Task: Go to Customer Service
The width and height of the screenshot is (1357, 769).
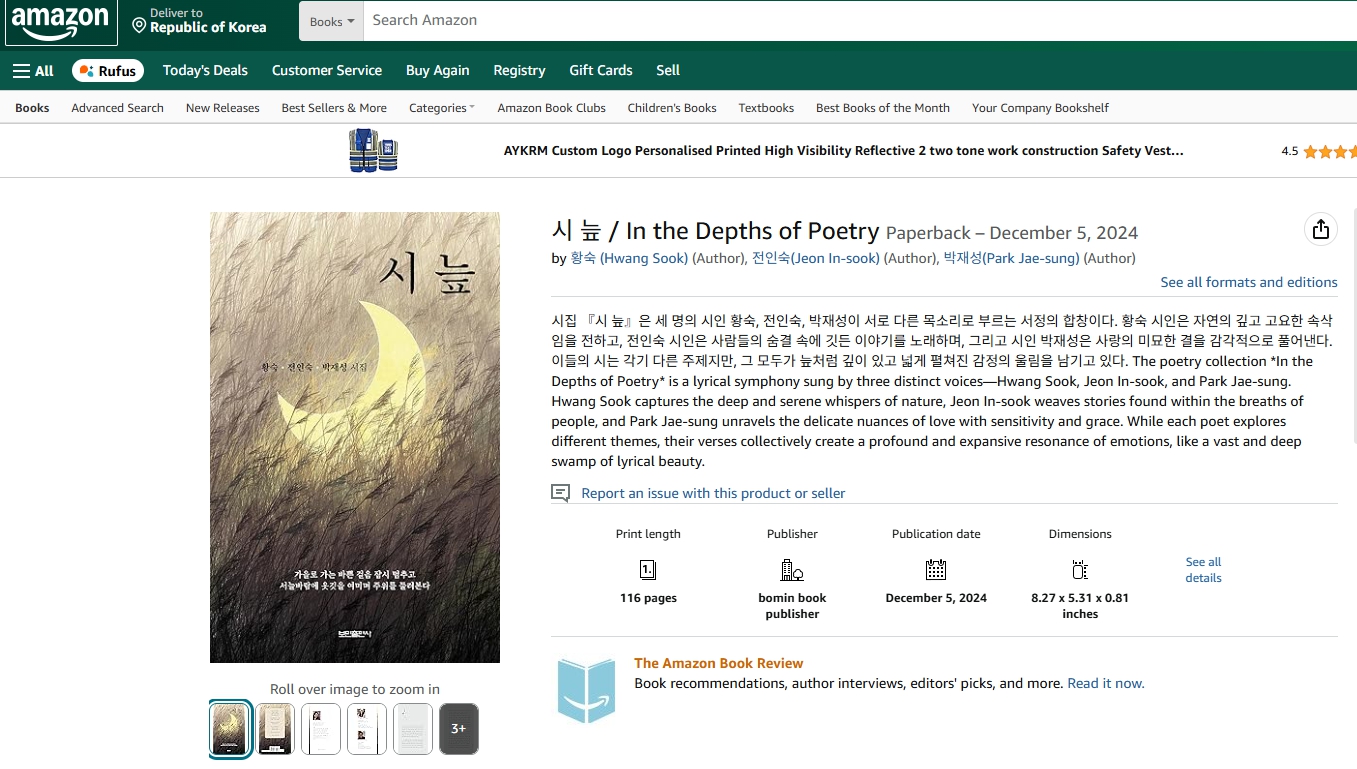Action: pos(327,70)
